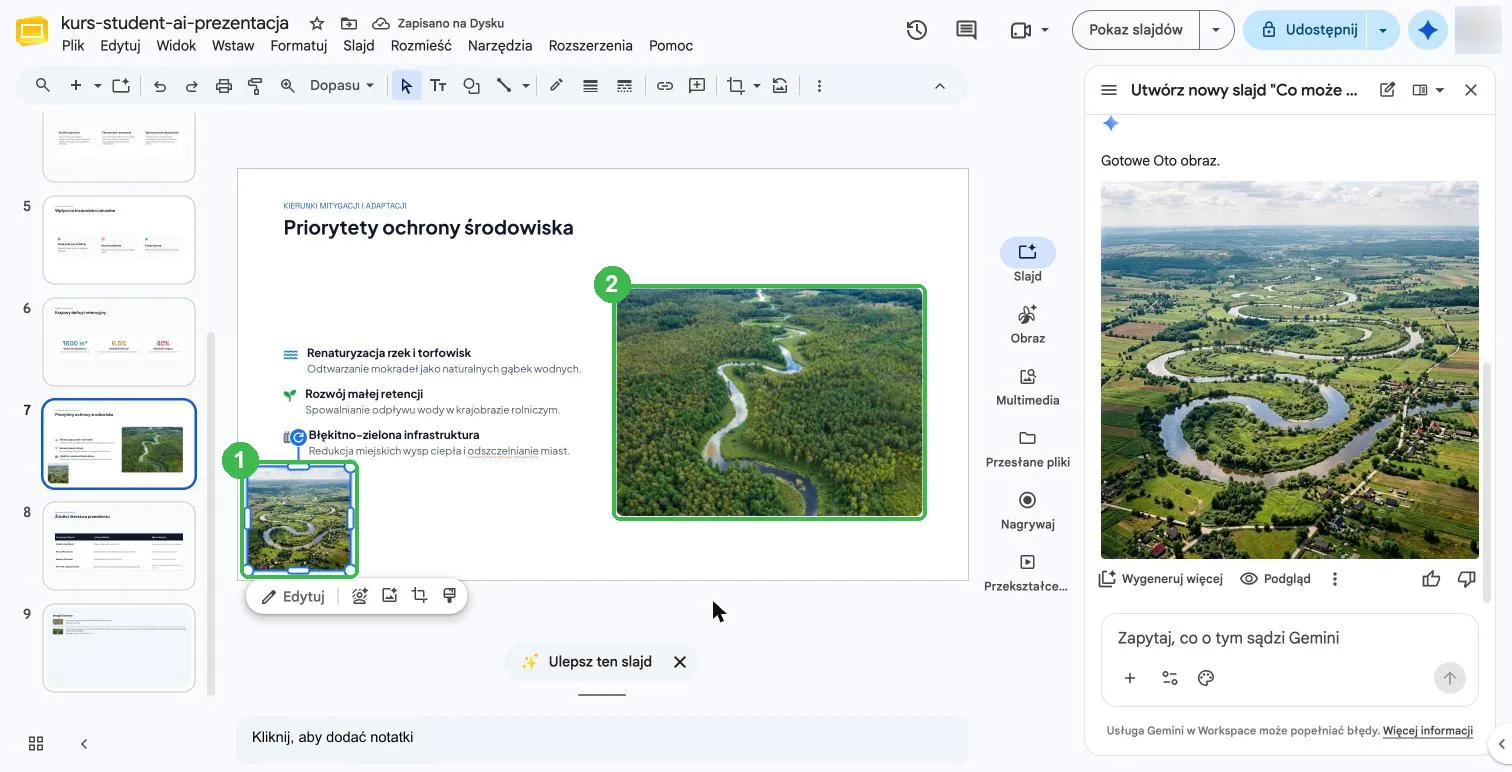Open version history clock icon

916,30
